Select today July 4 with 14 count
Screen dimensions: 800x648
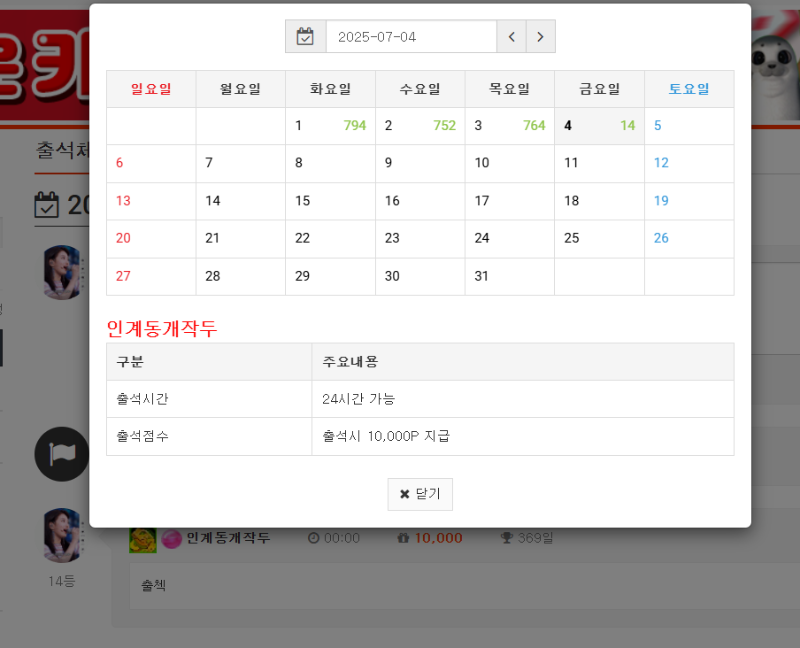tap(599, 126)
